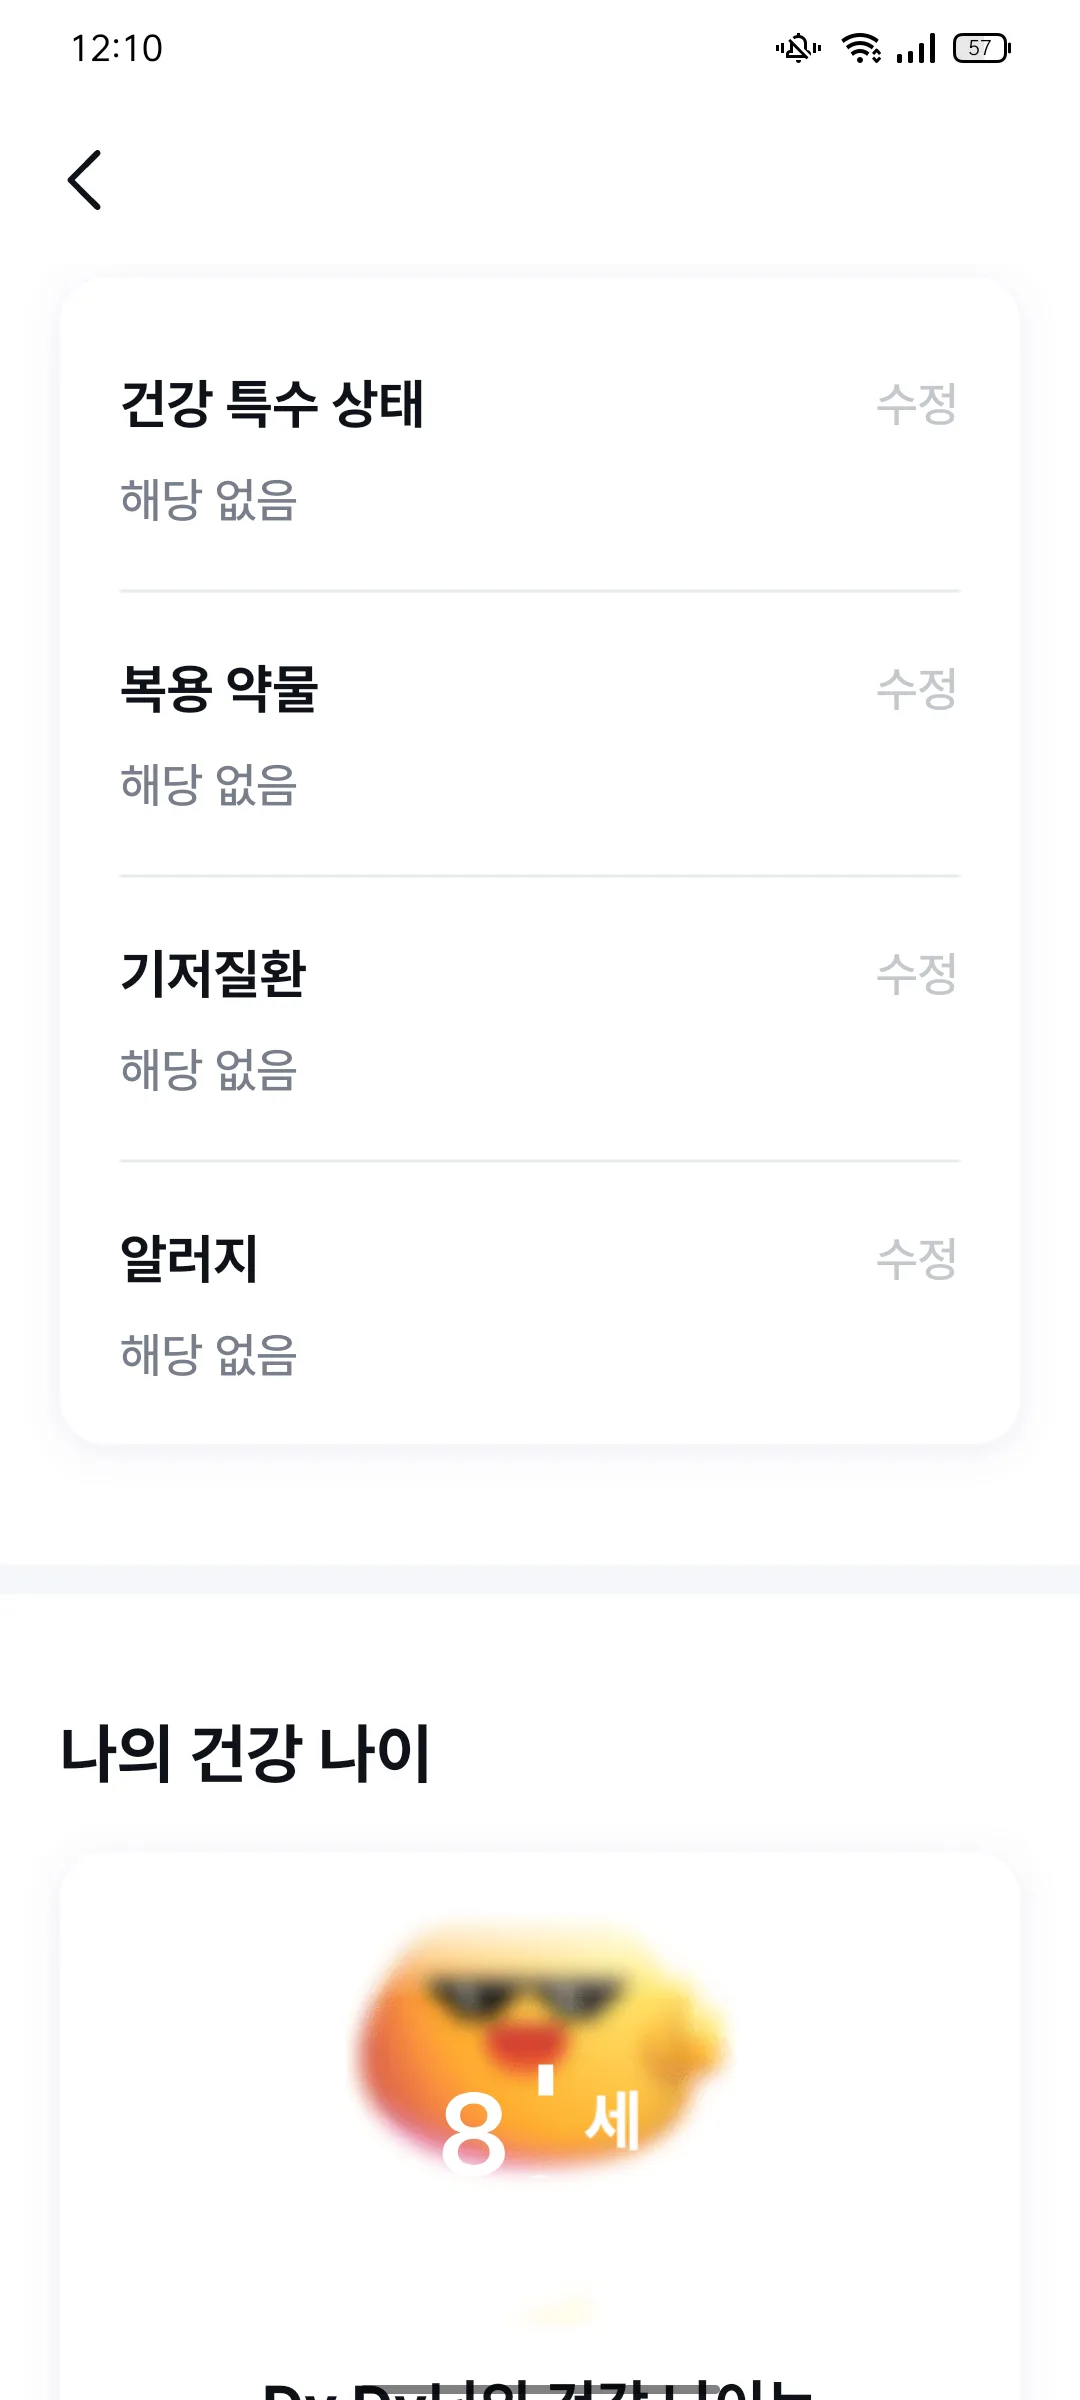Tap 해당 없음 under 복용 약물
Viewport: 1080px width, 2400px height.
click(209, 785)
